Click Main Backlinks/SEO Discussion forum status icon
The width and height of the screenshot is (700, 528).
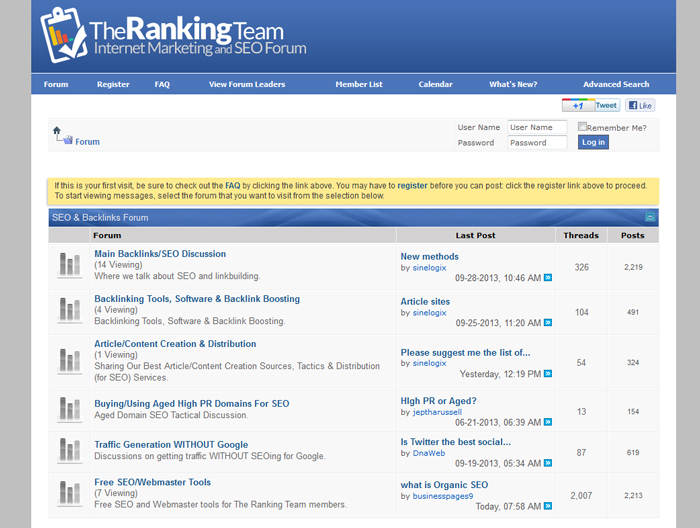click(x=69, y=264)
